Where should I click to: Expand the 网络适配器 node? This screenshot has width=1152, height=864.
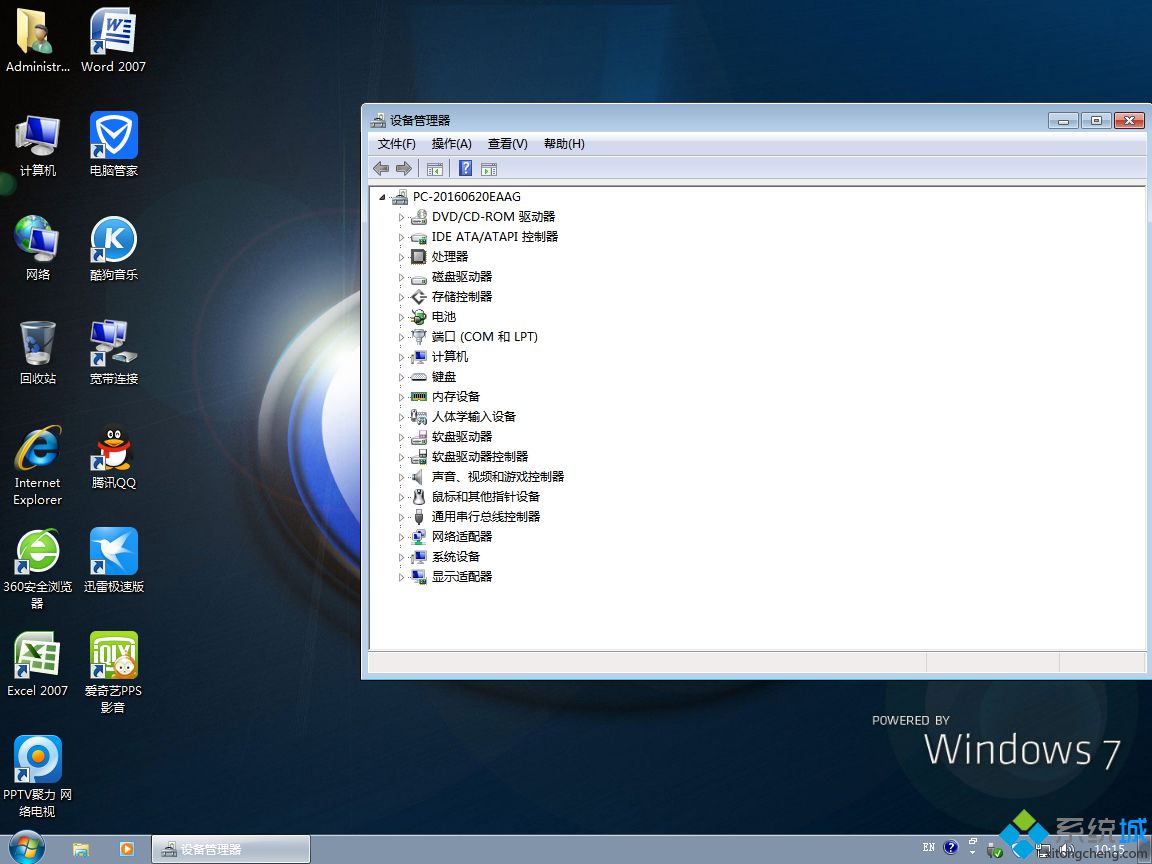(x=401, y=537)
